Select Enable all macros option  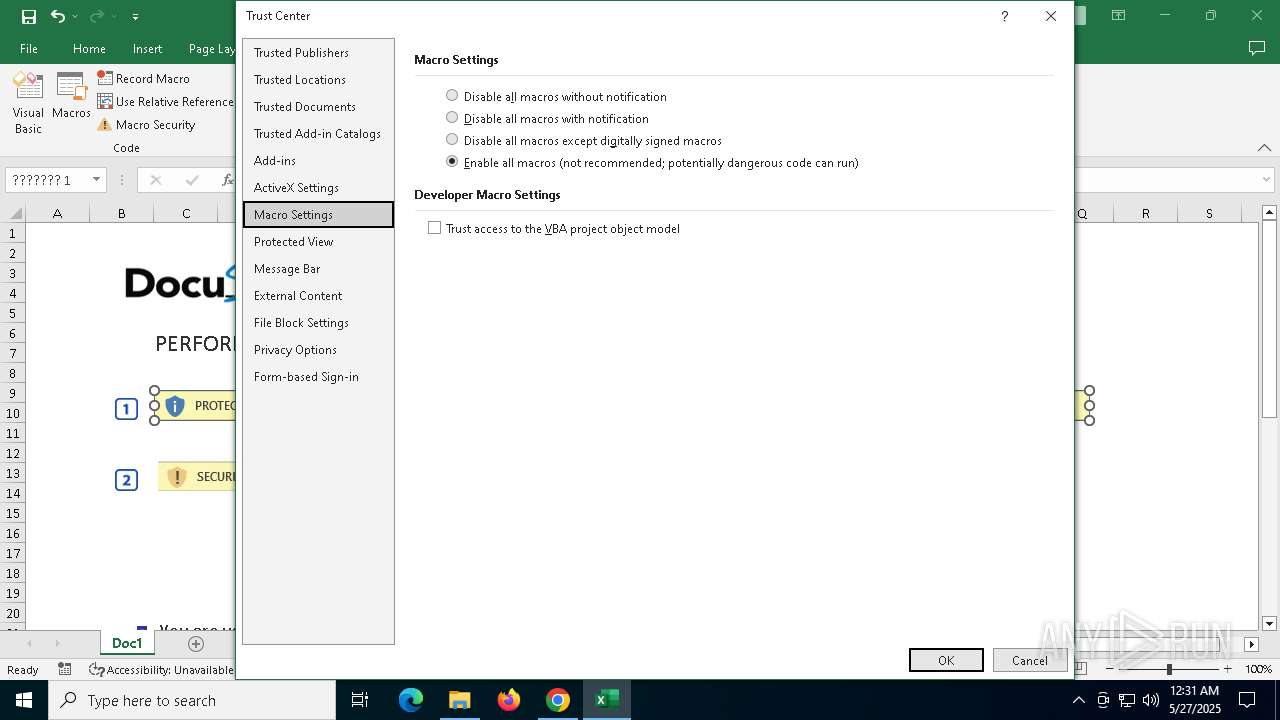[652, 162]
